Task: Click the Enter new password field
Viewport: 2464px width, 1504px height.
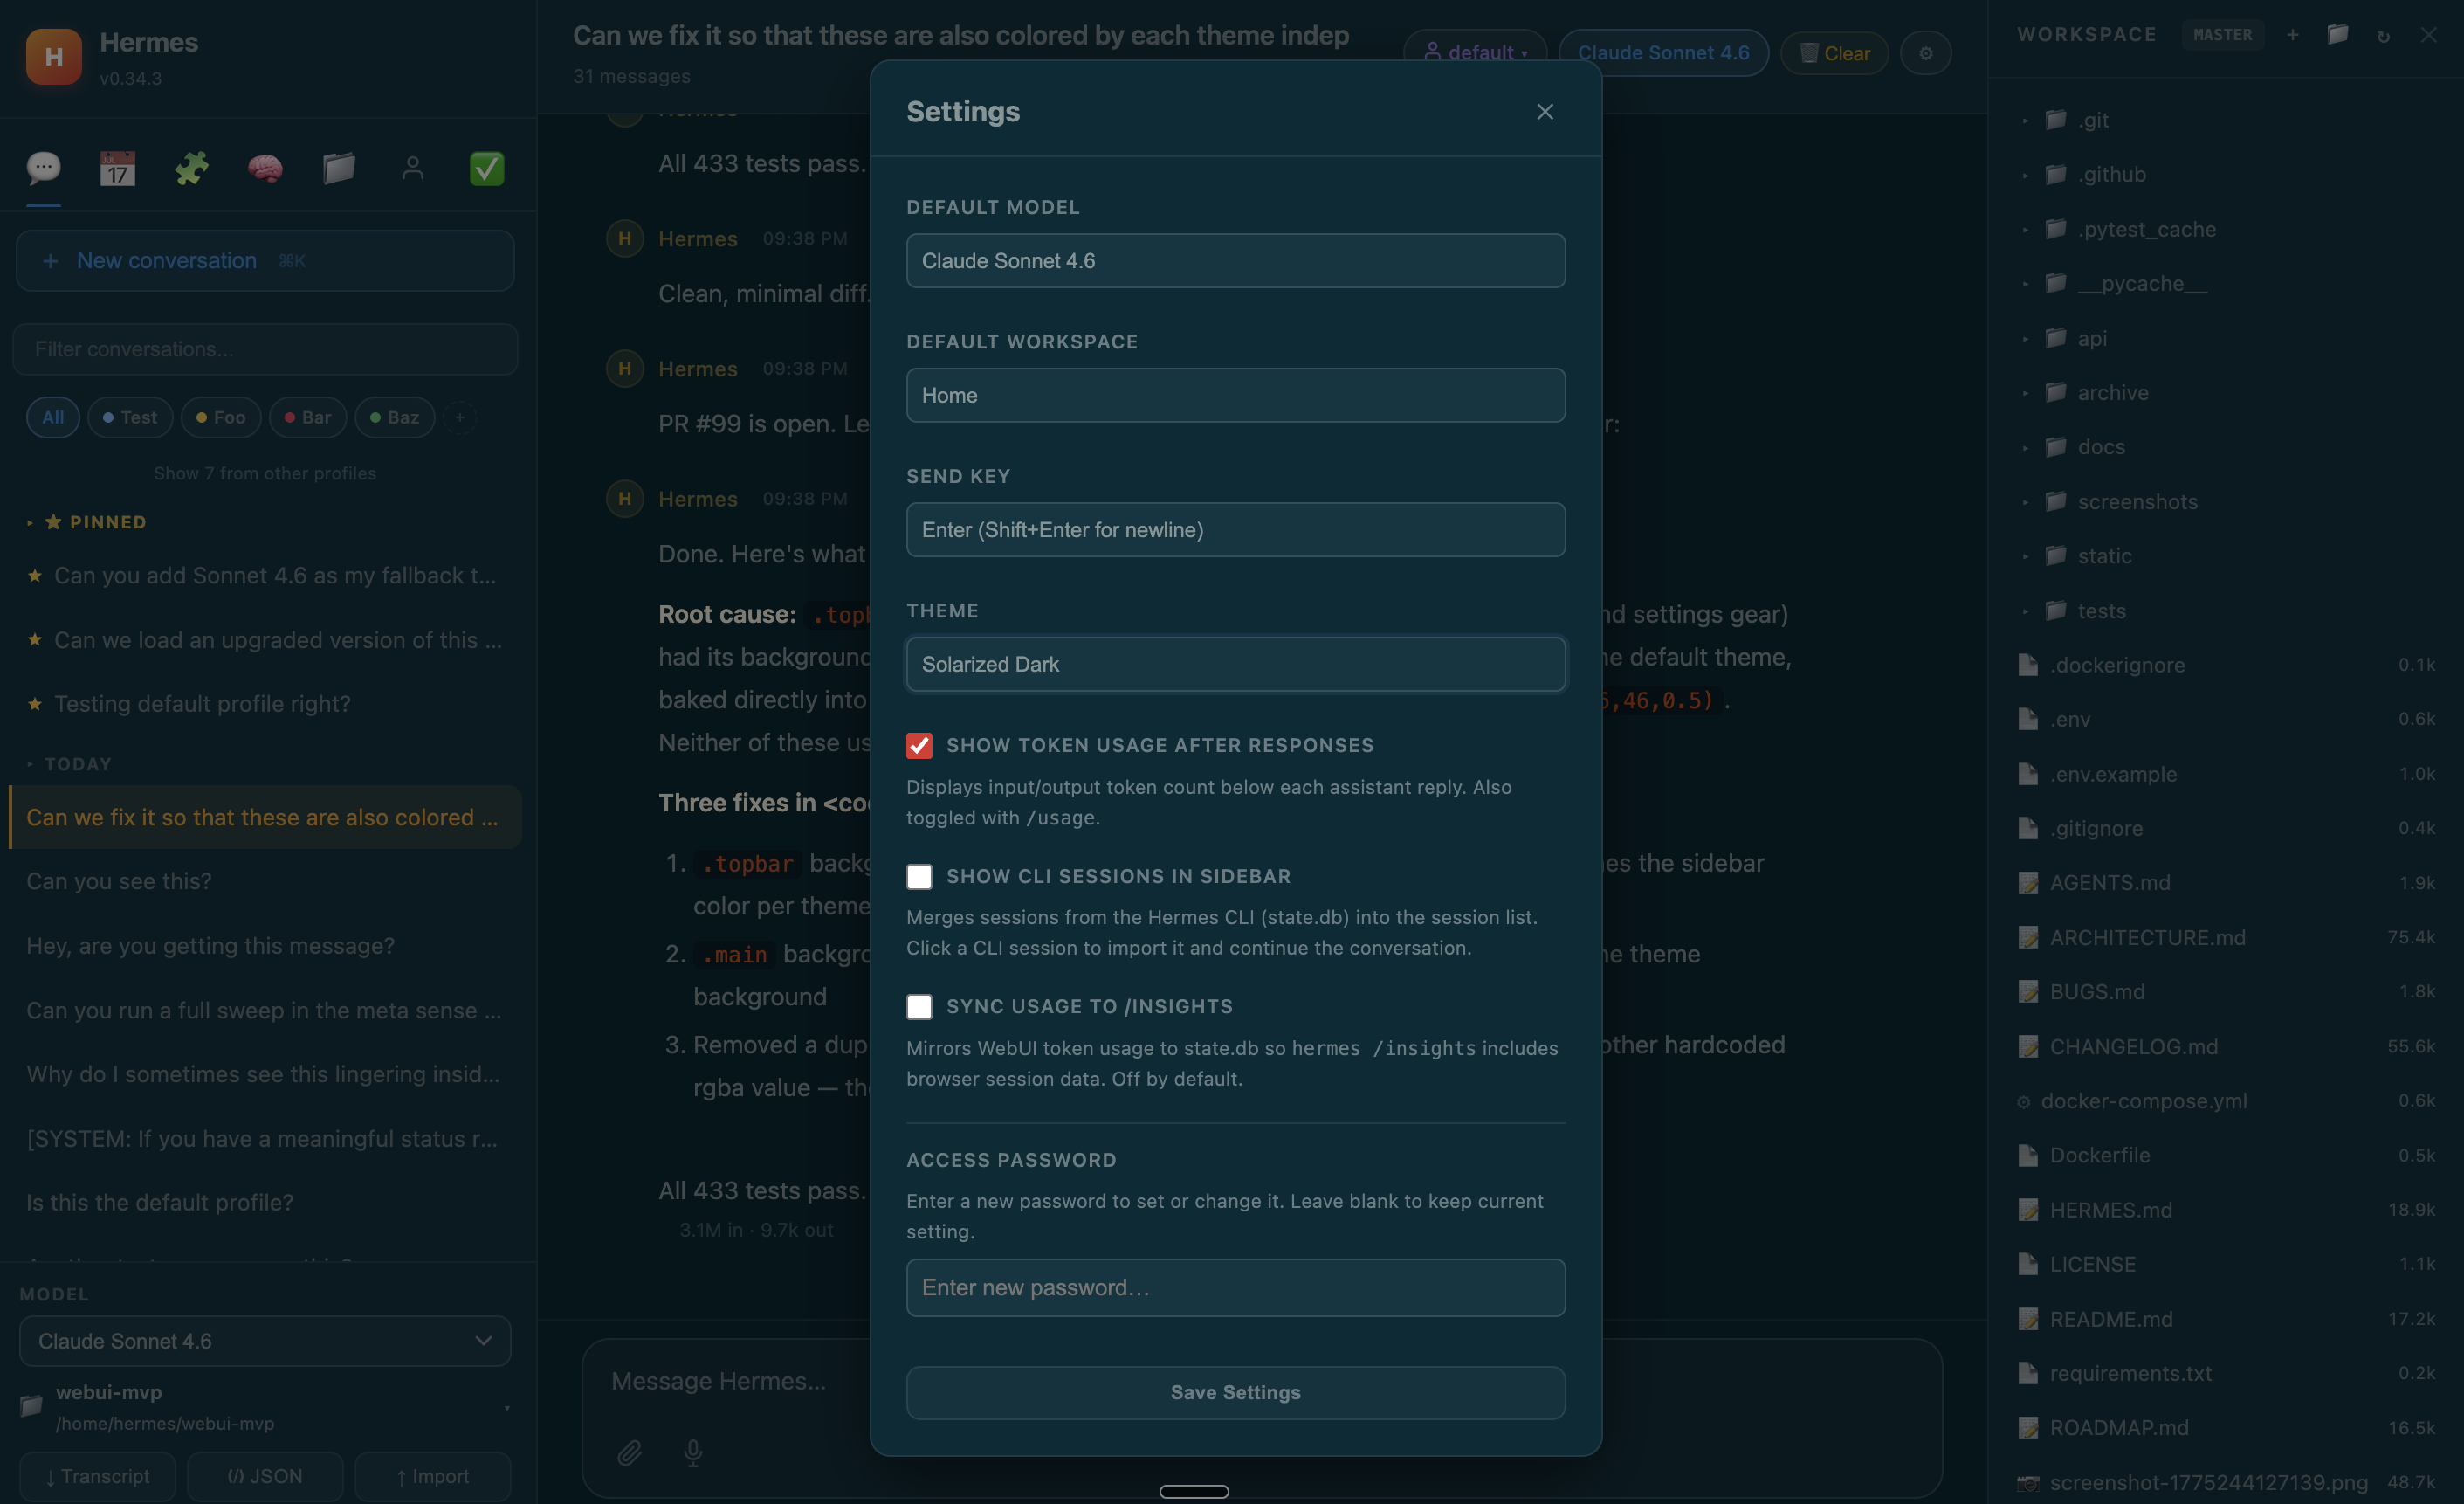Action: 1236,1288
